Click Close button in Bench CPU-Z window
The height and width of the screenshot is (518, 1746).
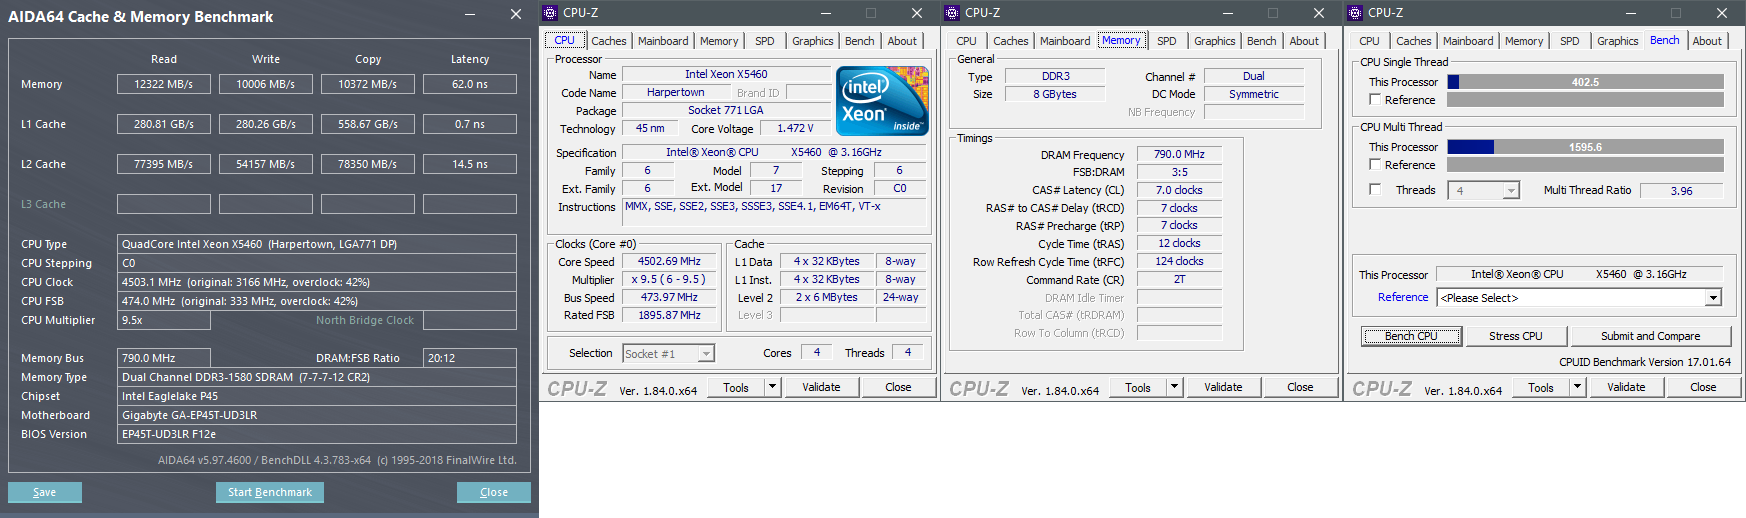pos(1703,387)
